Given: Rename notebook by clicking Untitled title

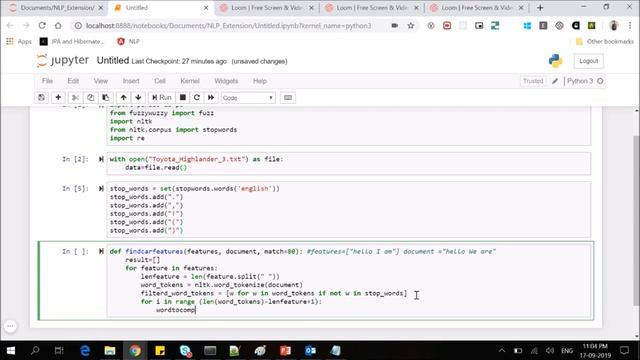Looking at the screenshot, I should [113, 60].
